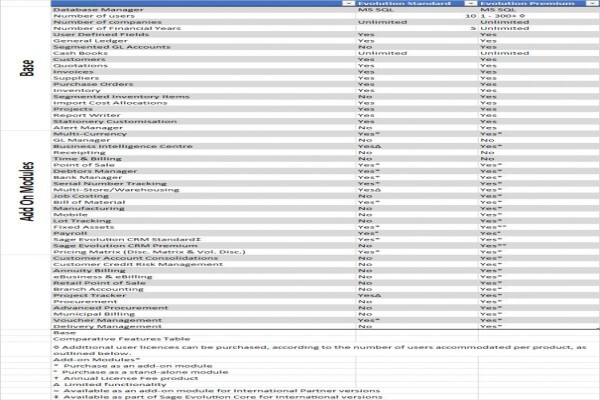Screen dimensions: 600x400
Task: Select the Report Writer cell
Action: tap(203, 115)
